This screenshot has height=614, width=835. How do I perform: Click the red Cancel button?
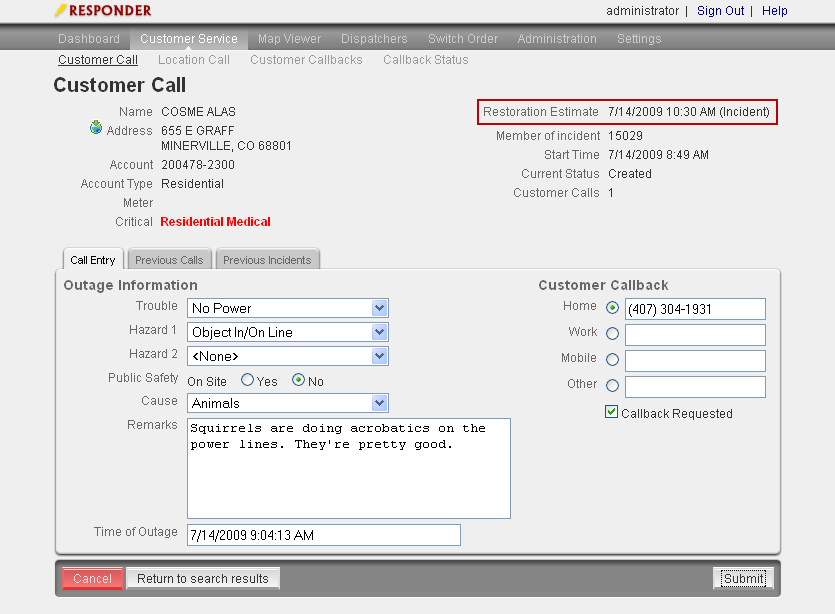[x=93, y=578]
